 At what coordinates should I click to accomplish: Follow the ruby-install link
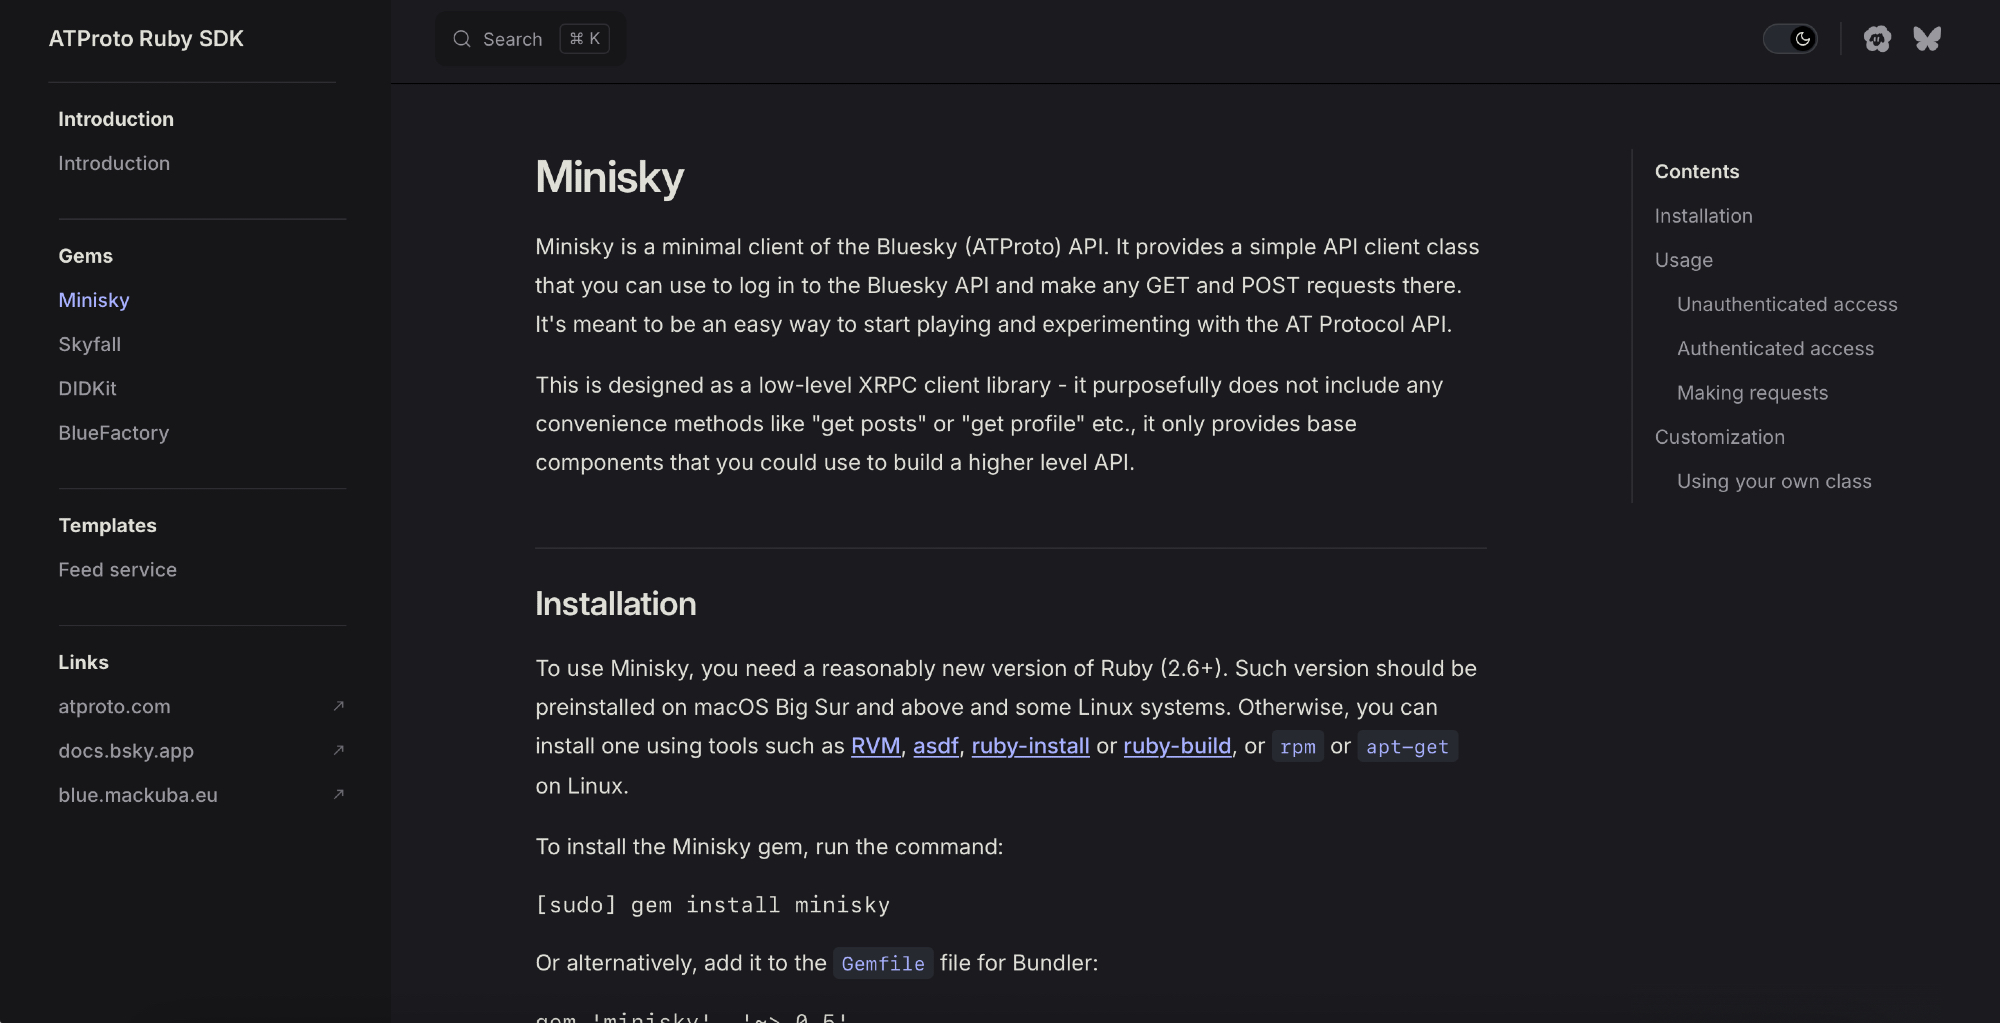click(x=1030, y=746)
